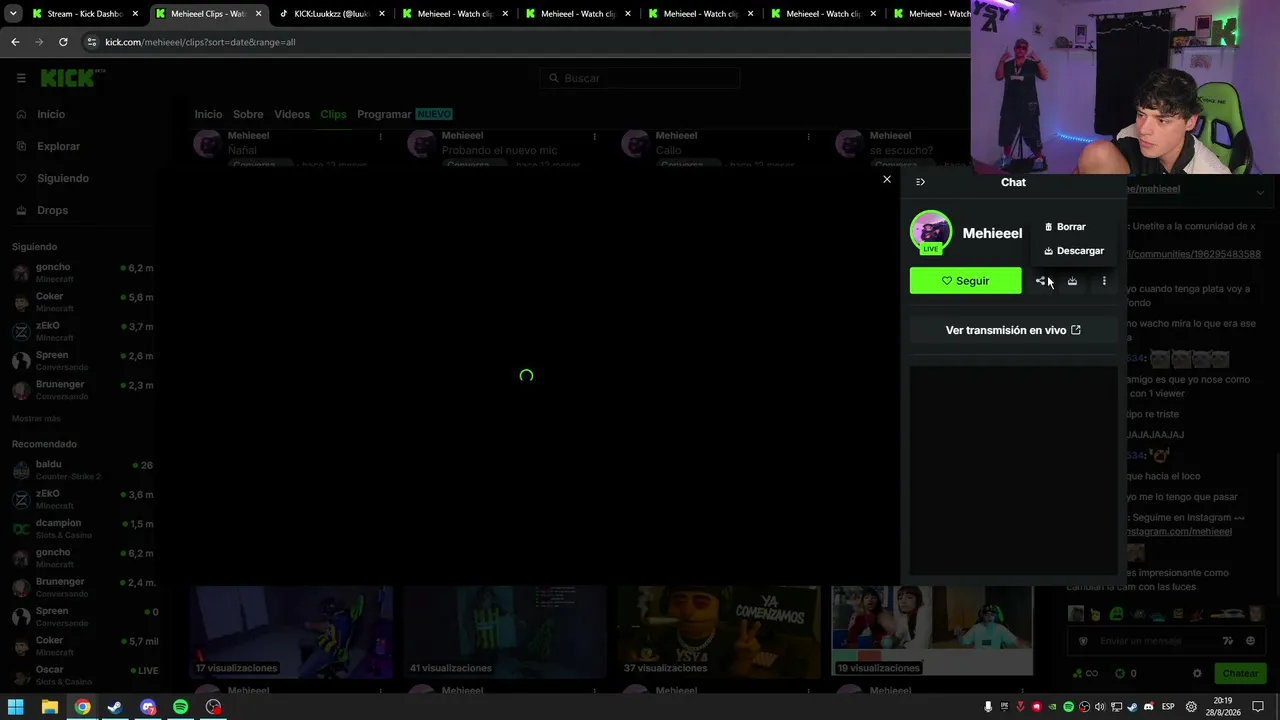1280x720 pixels.
Task: Open the ESP language selector in the taskbar
Action: pos(1168,707)
